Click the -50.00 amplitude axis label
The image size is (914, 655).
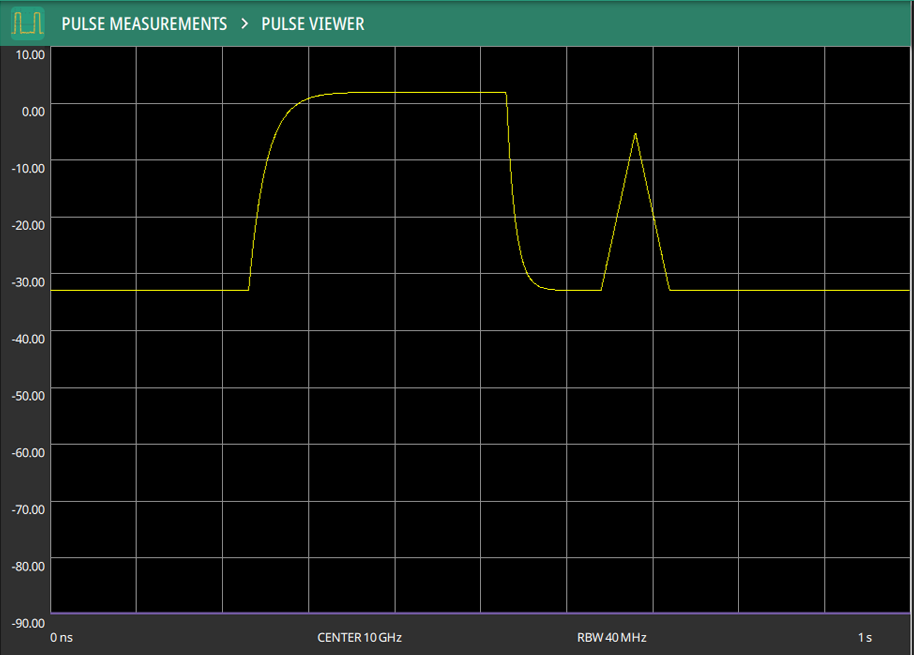coord(28,396)
